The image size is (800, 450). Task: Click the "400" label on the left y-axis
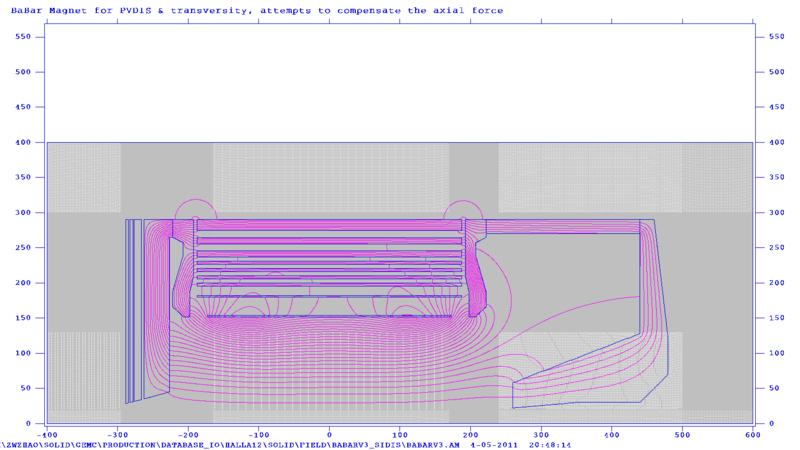coord(23,142)
